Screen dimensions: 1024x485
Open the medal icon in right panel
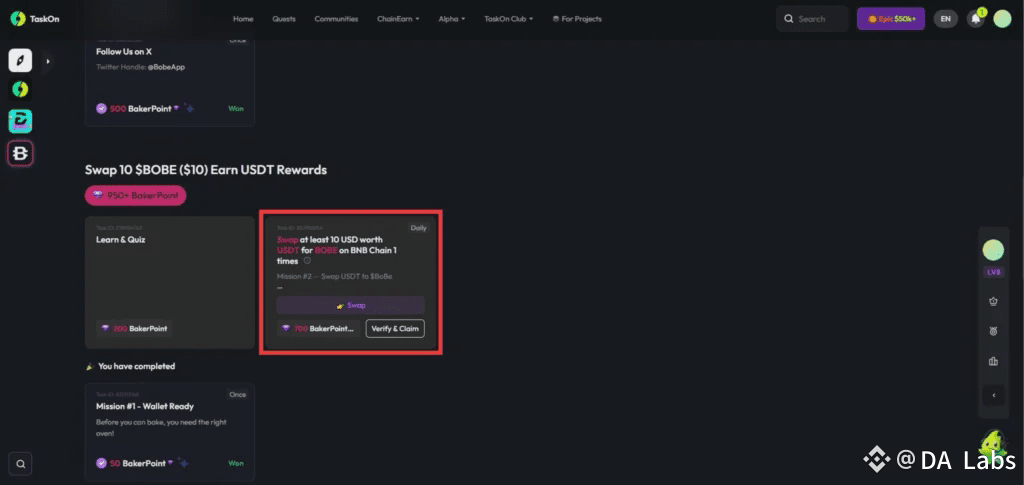click(993, 332)
